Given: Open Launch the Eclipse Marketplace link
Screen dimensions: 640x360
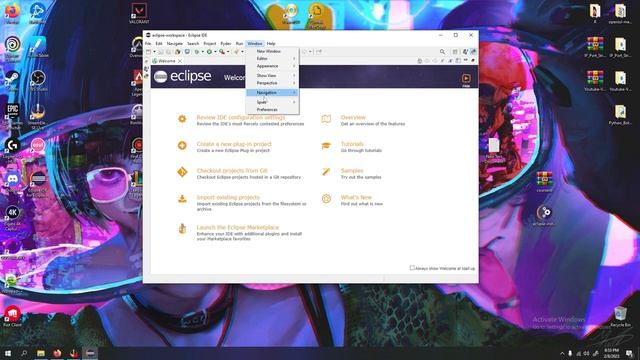Looking at the screenshot, I should (x=238, y=227).
